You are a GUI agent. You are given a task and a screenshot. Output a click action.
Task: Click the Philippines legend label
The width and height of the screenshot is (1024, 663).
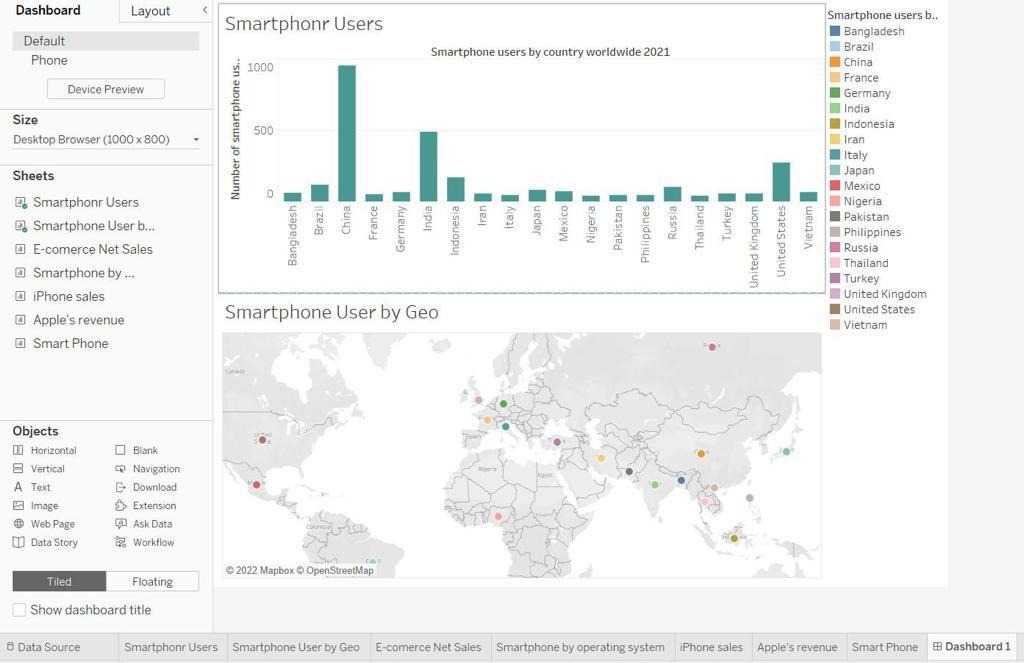(x=872, y=232)
